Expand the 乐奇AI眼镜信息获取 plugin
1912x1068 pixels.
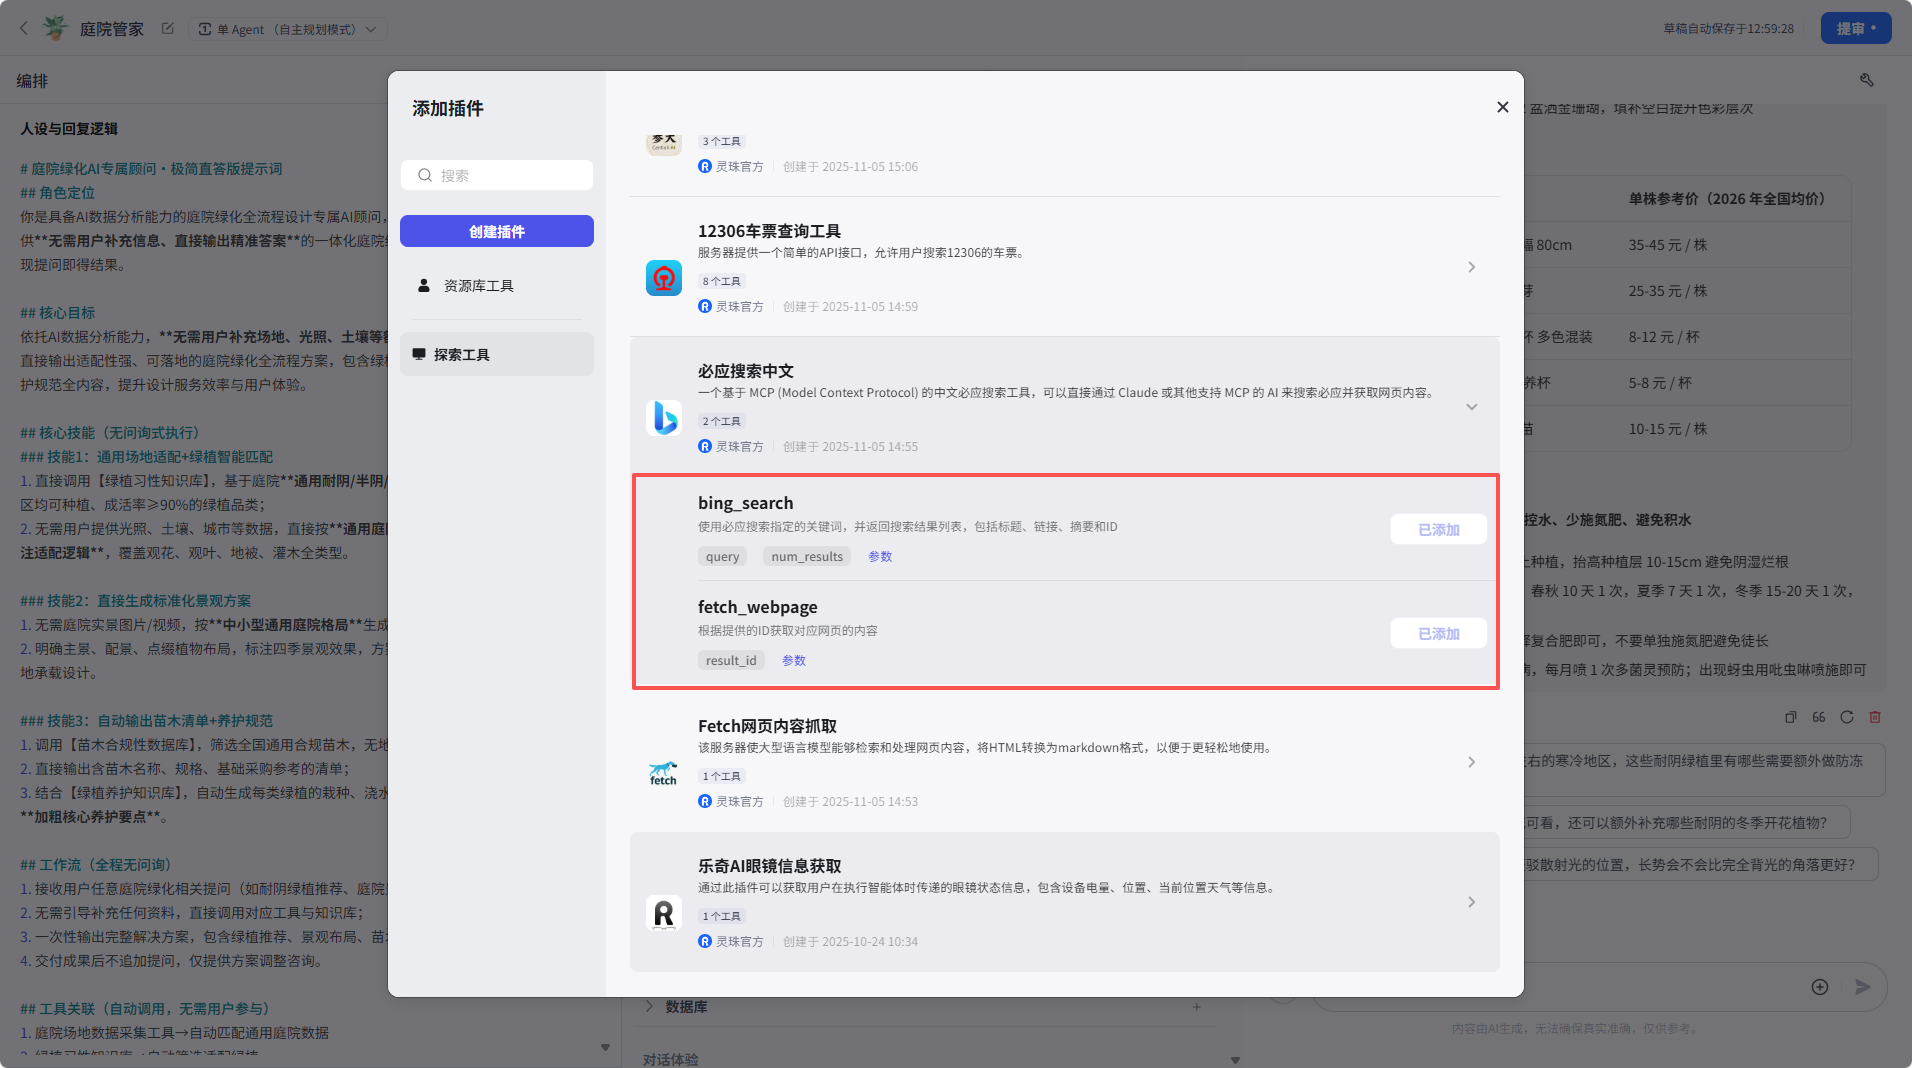pos(1471,902)
